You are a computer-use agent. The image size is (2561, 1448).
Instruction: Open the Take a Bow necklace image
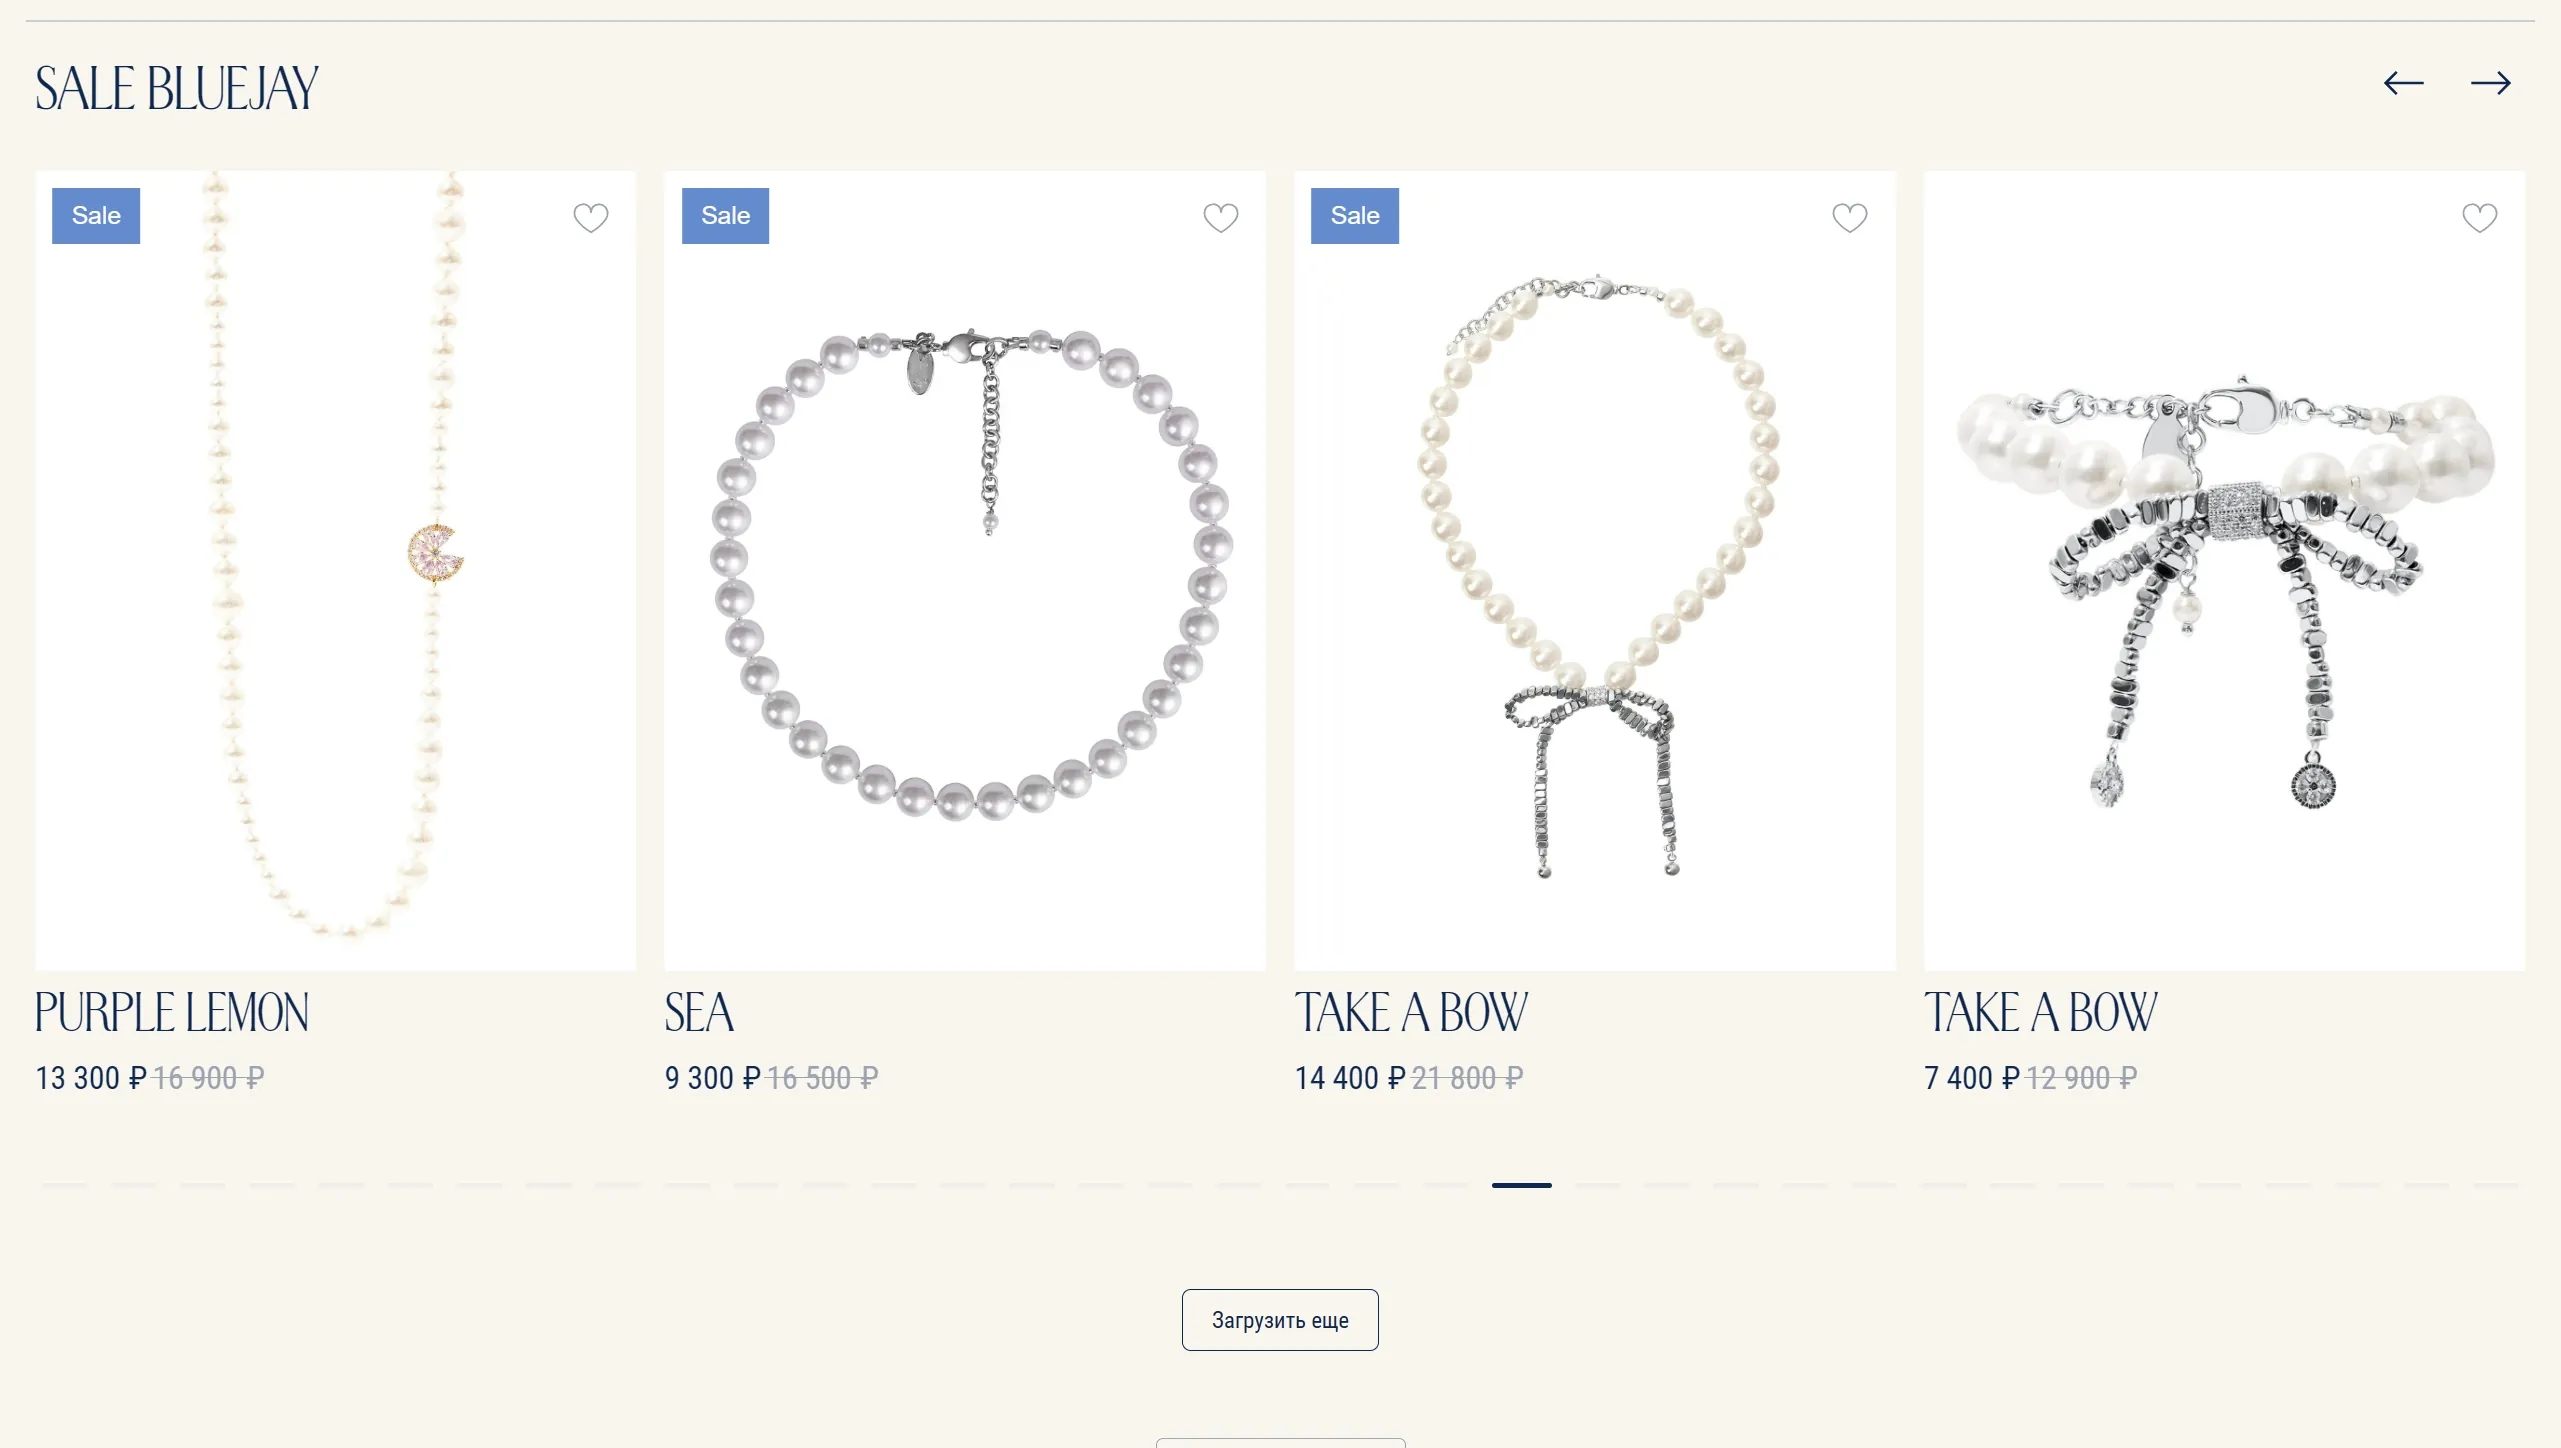[x=1594, y=570]
